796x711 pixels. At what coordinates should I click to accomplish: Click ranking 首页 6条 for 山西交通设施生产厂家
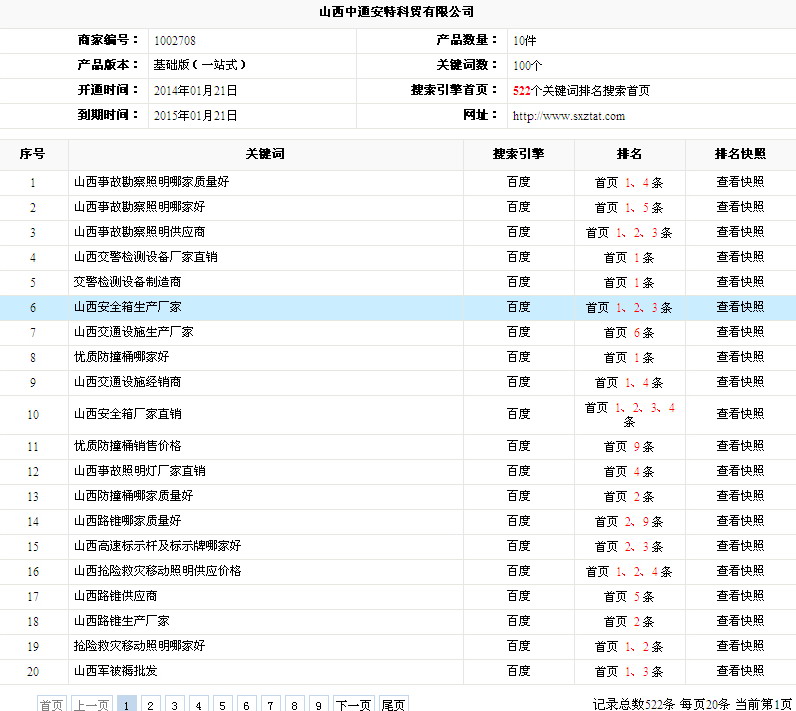(629, 332)
